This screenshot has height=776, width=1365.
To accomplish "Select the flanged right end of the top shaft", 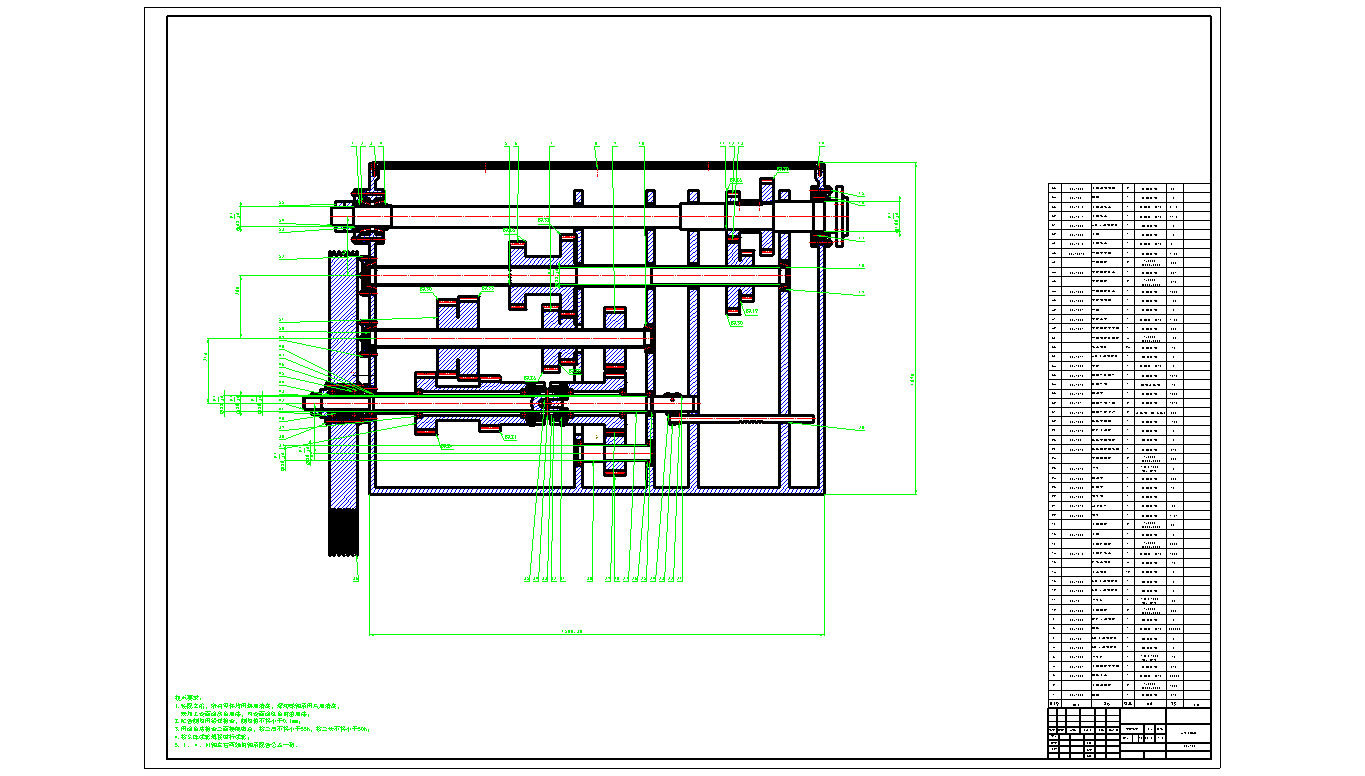I will [x=838, y=213].
